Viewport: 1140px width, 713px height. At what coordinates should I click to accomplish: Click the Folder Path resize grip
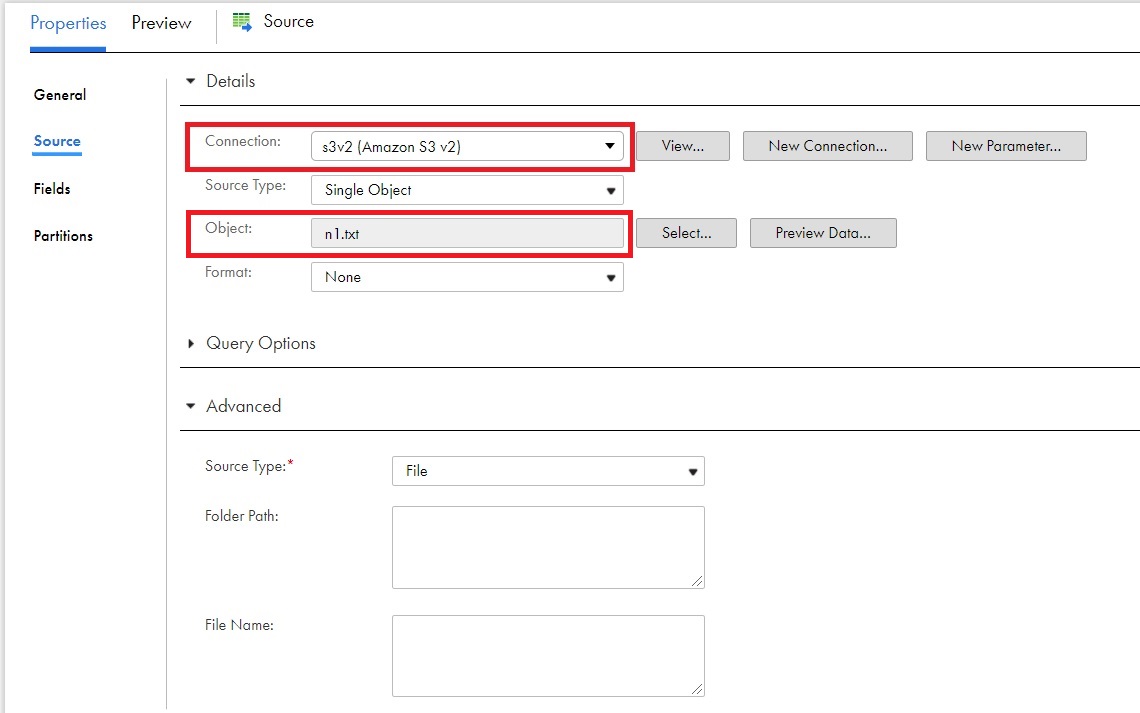pos(697,581)
